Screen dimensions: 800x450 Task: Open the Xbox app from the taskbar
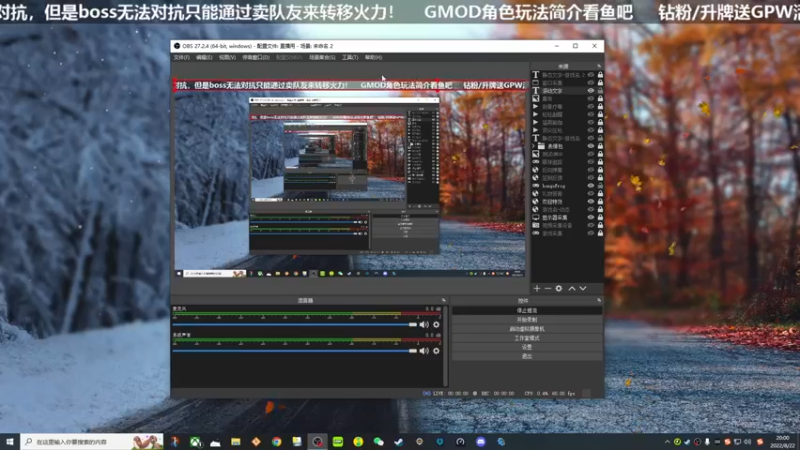click(x=195, y=442)
